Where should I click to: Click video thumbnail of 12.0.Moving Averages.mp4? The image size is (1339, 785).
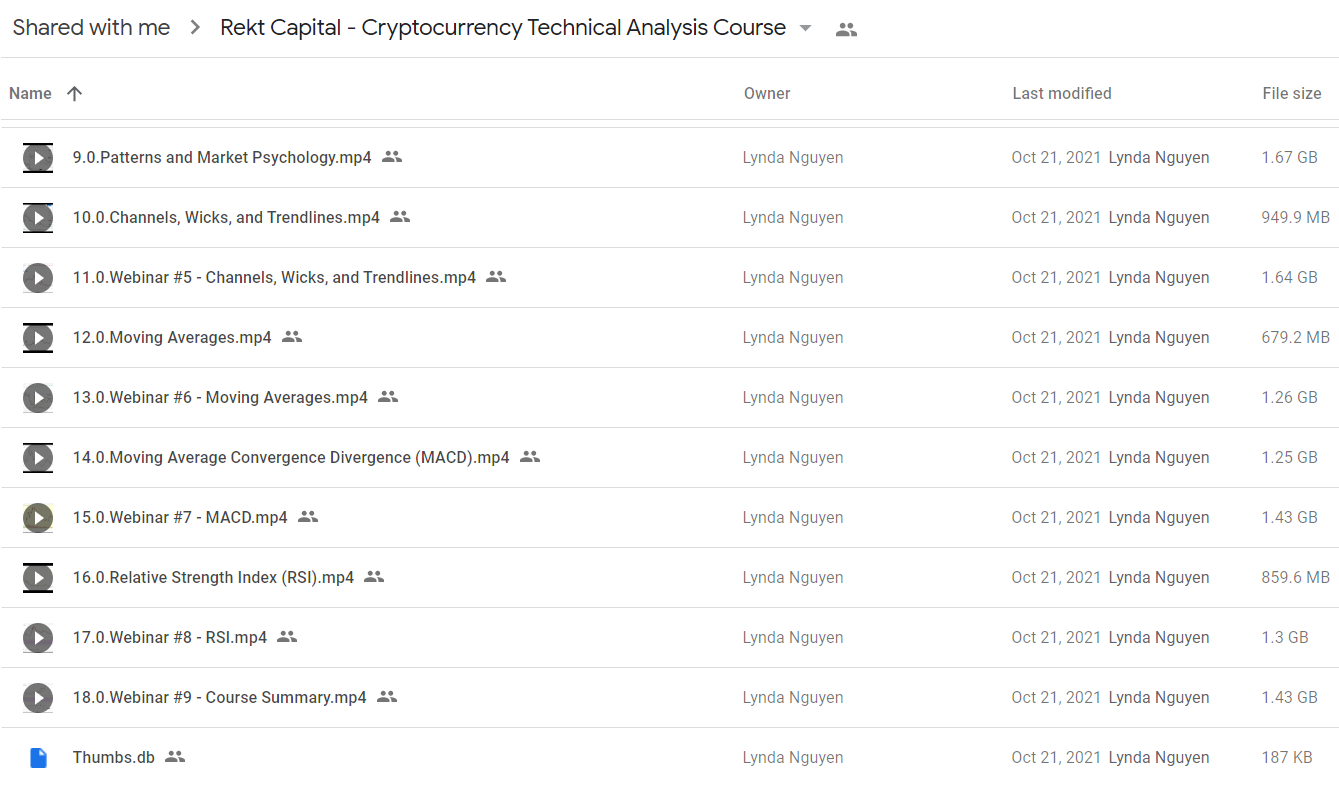[38, 337]
